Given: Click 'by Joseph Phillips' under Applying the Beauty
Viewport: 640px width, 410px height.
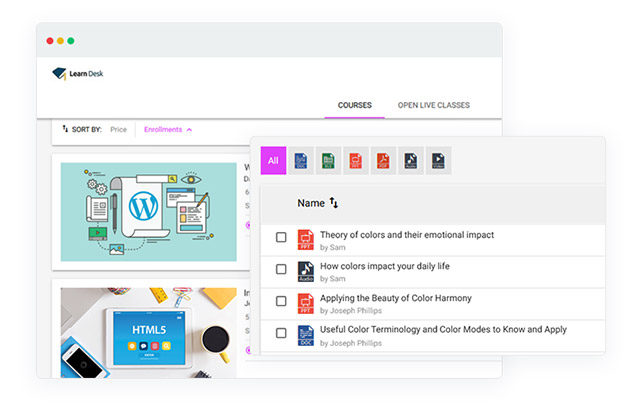Looking at the screenshot, I should (x=351, y=311).
